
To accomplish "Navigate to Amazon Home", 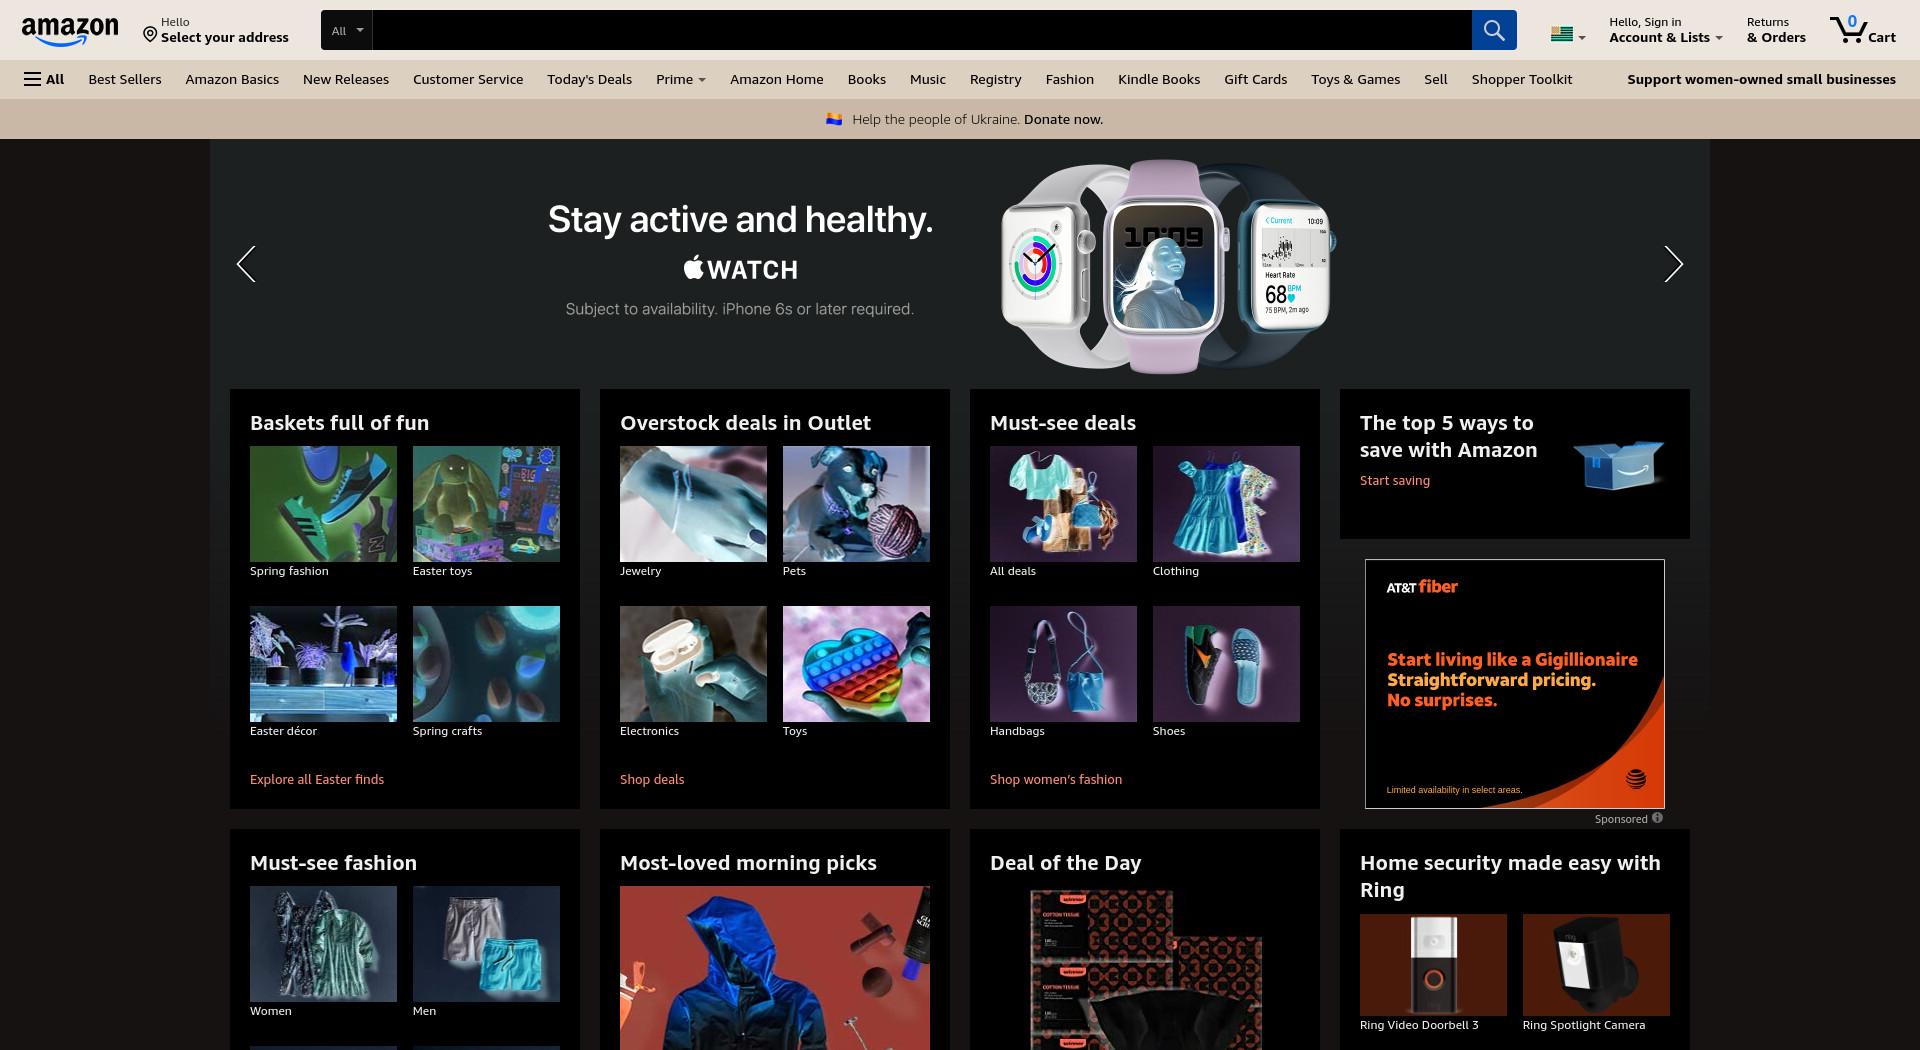I will pyautogui.click(x=777, y=79).
